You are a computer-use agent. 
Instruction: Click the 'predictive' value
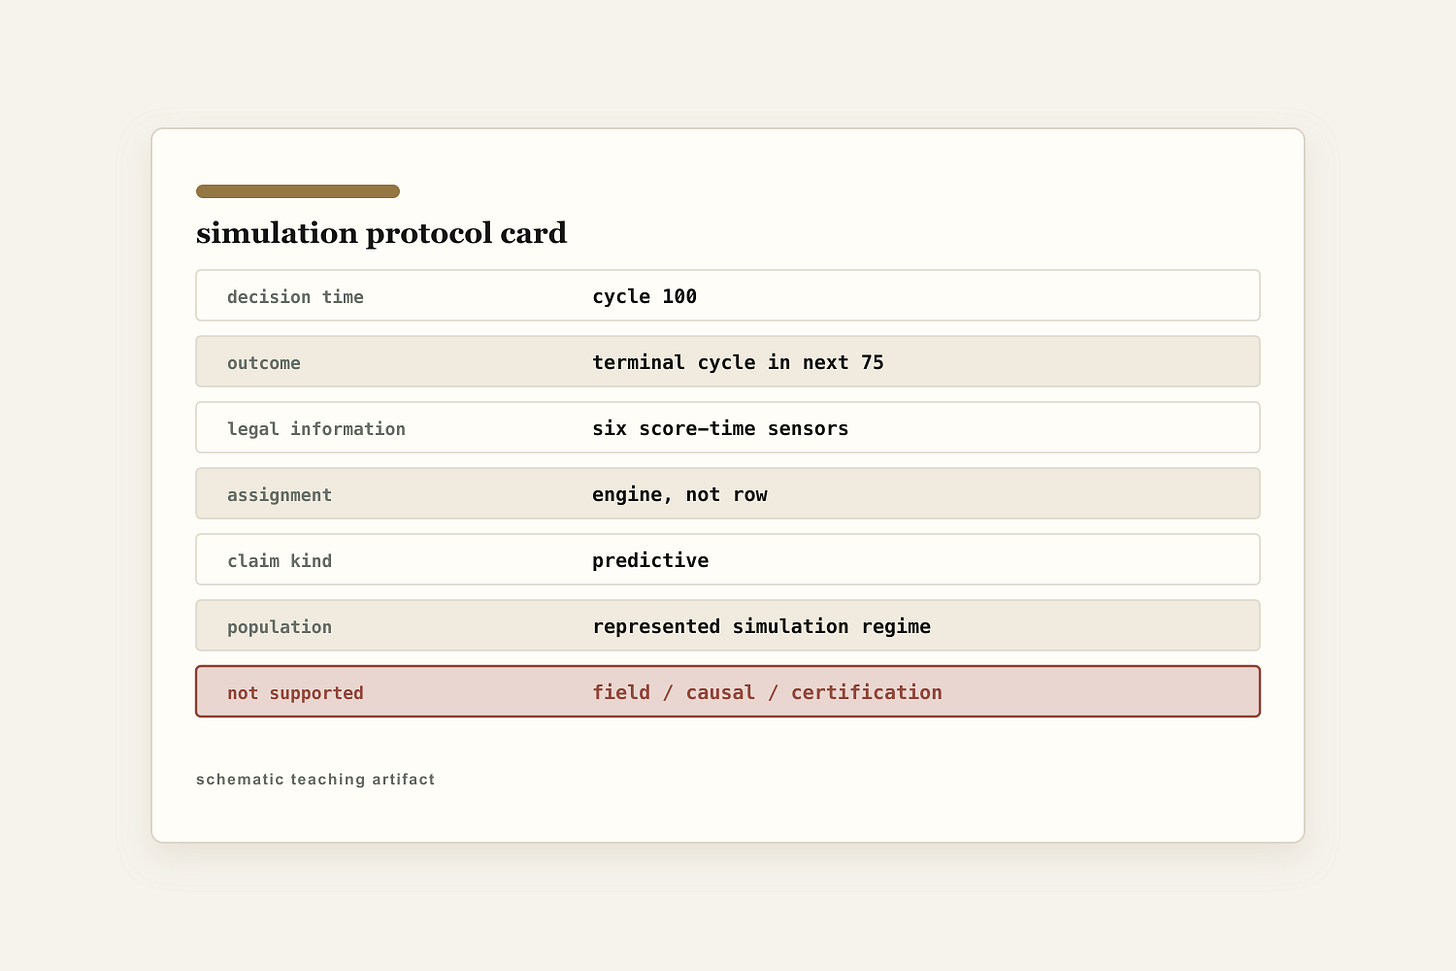coord(650,560)
